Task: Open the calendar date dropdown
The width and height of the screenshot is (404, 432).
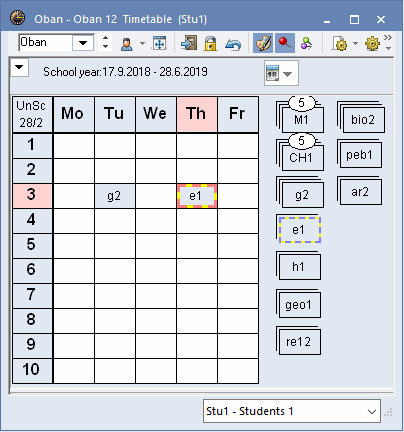Action: pyautogui.click(x=281, y=73)
